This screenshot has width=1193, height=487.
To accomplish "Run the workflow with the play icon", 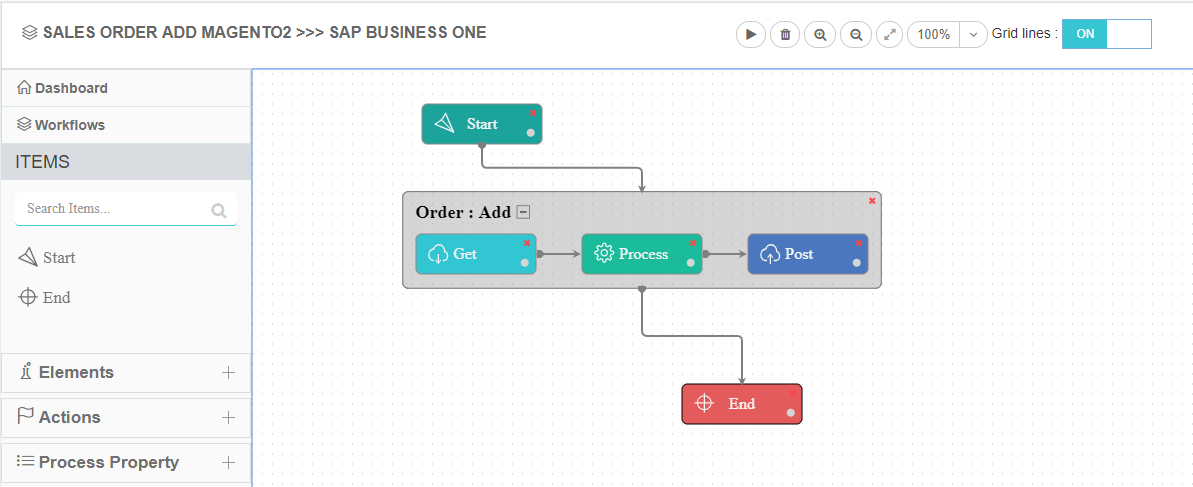I will 750,34.
